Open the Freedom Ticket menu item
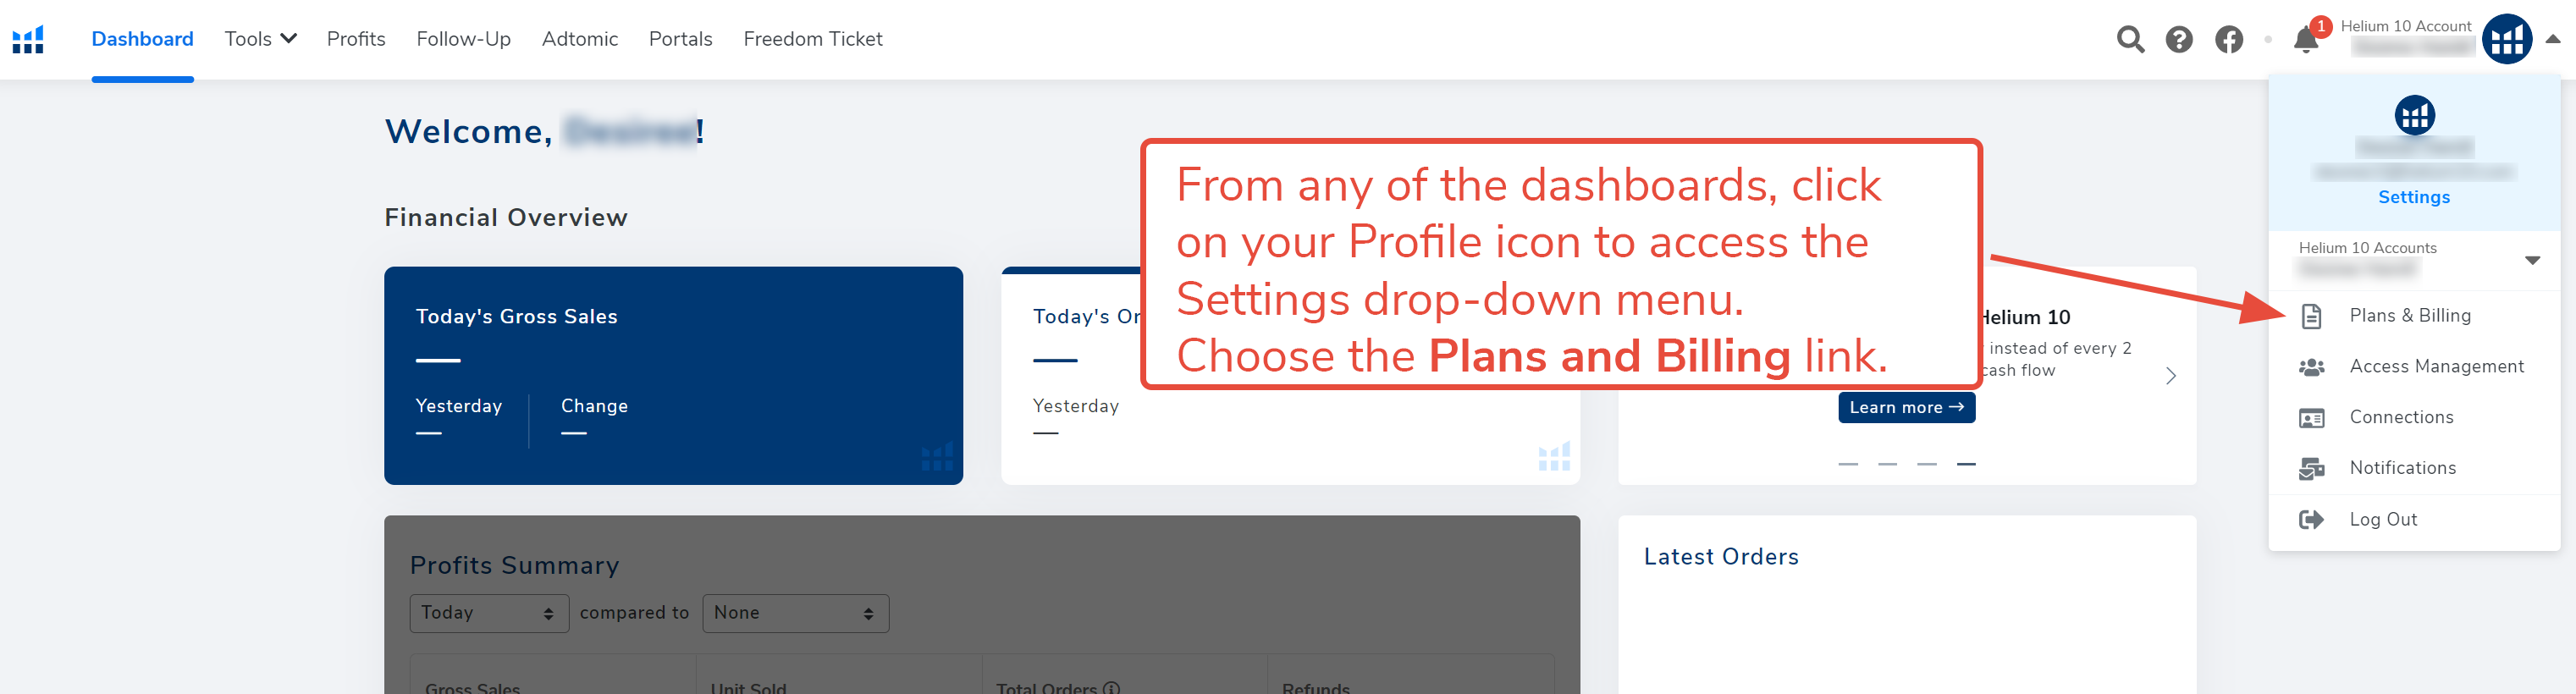Viewport: 2576px width, 694px height. (812, 39)
